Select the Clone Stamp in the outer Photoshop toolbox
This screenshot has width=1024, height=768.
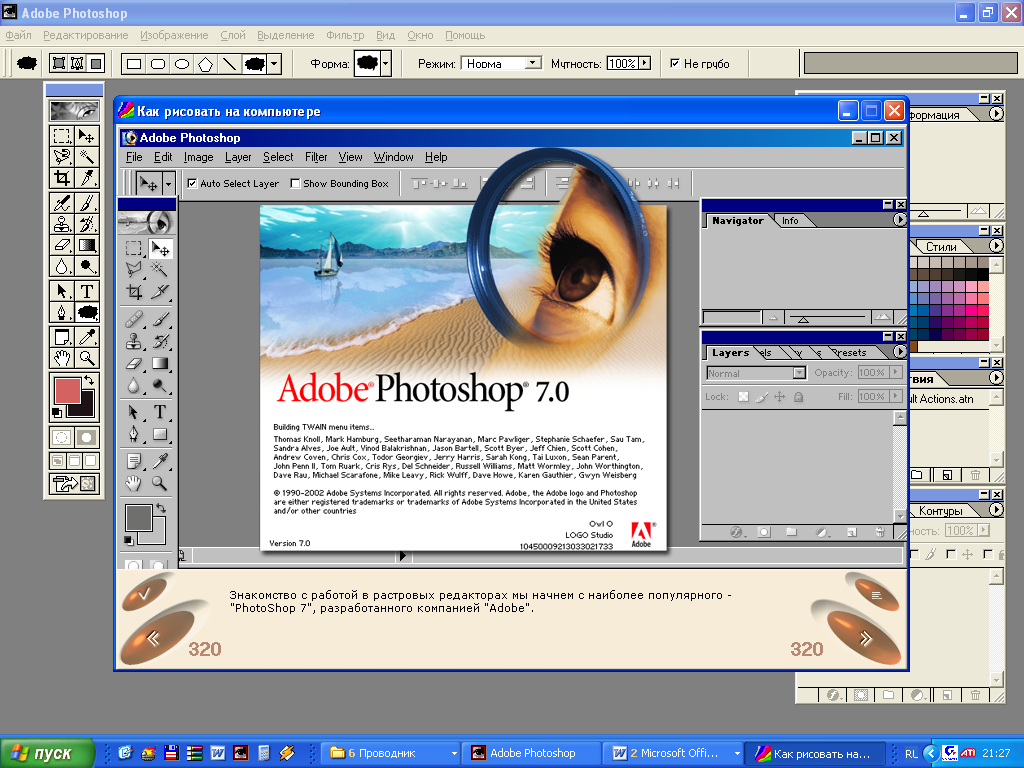62,224
